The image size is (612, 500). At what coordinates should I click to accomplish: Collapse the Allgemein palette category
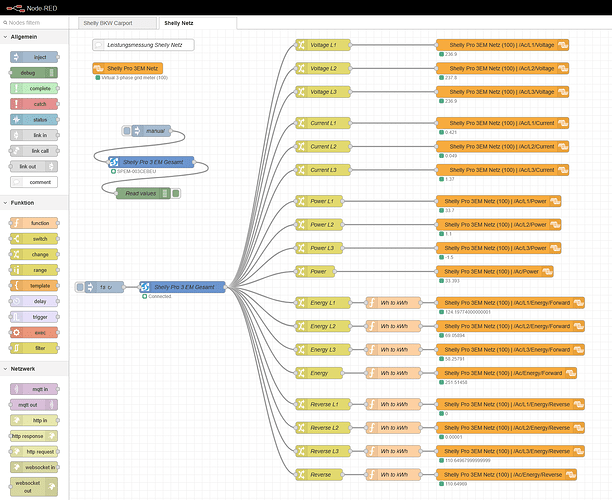coord(34,37)
